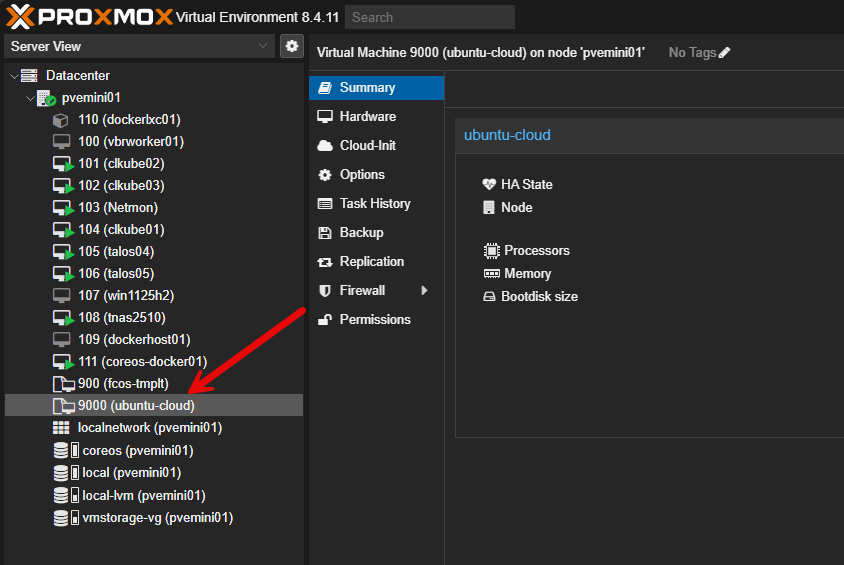This screenshot has width=844, height=565.
Task: Select the Summary tab
Action: click(x=367, y=88)
